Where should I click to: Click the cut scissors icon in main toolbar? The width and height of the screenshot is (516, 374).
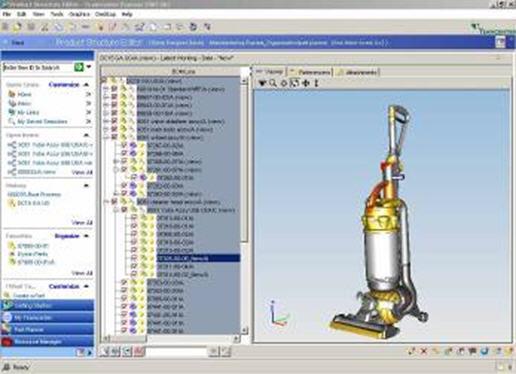tap(45, 27)
